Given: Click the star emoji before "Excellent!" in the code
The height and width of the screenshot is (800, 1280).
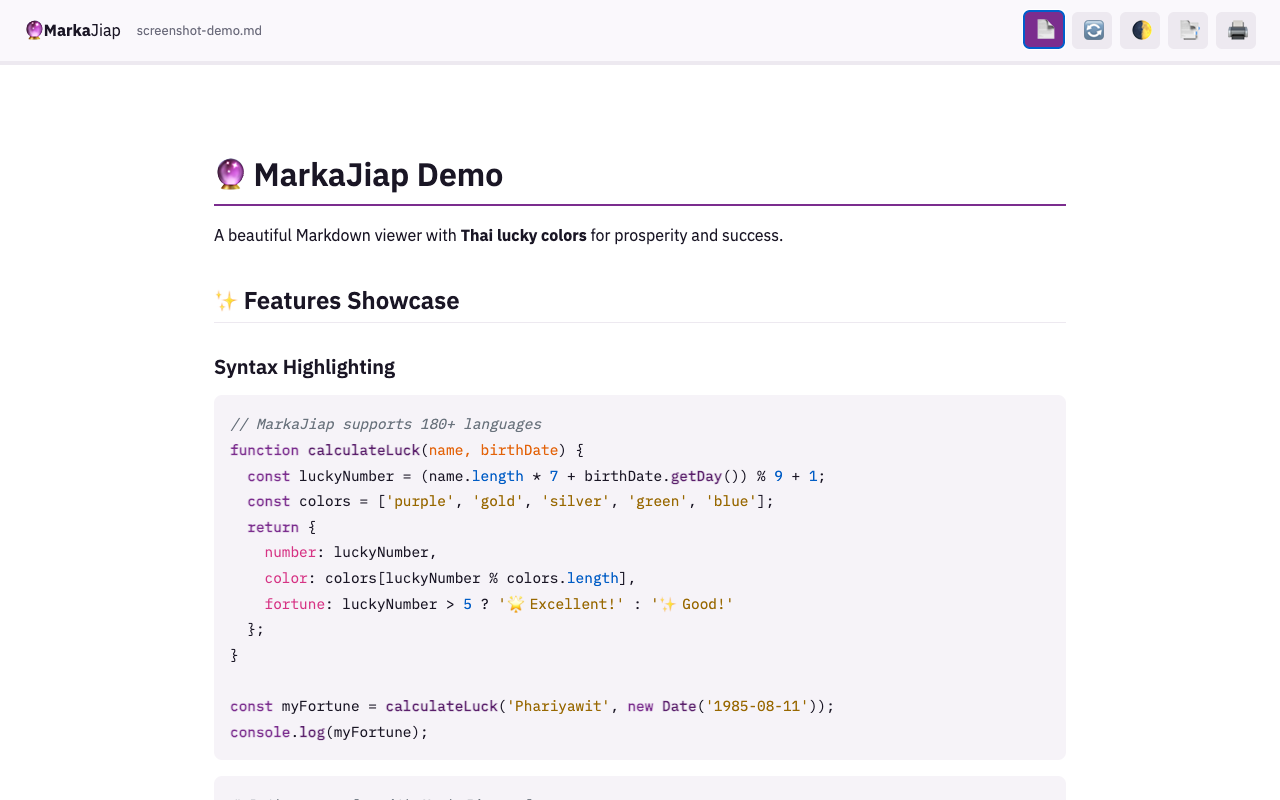Looking at the screenshot, I should pyautogui.click(x=516, y=604).
